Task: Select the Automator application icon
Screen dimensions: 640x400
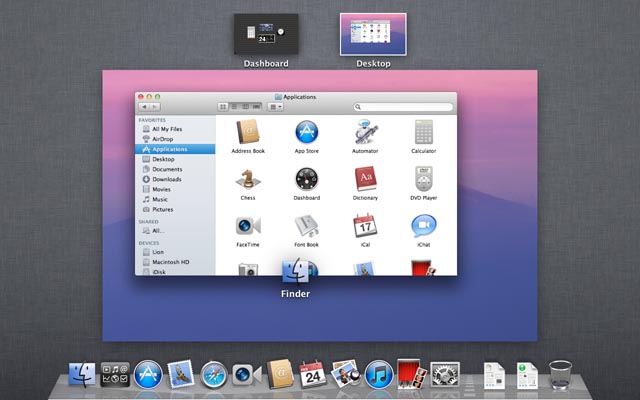Action: tap(365, 131)
